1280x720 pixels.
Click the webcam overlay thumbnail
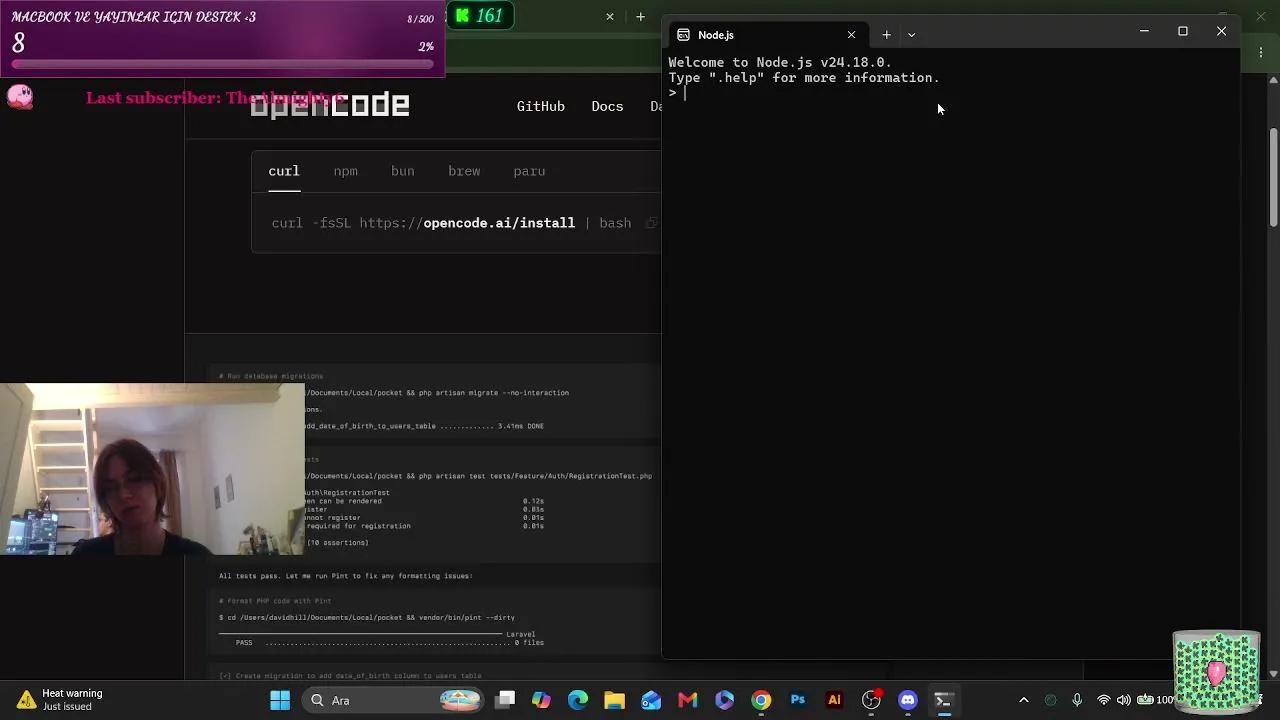click(x=152, y=469)
